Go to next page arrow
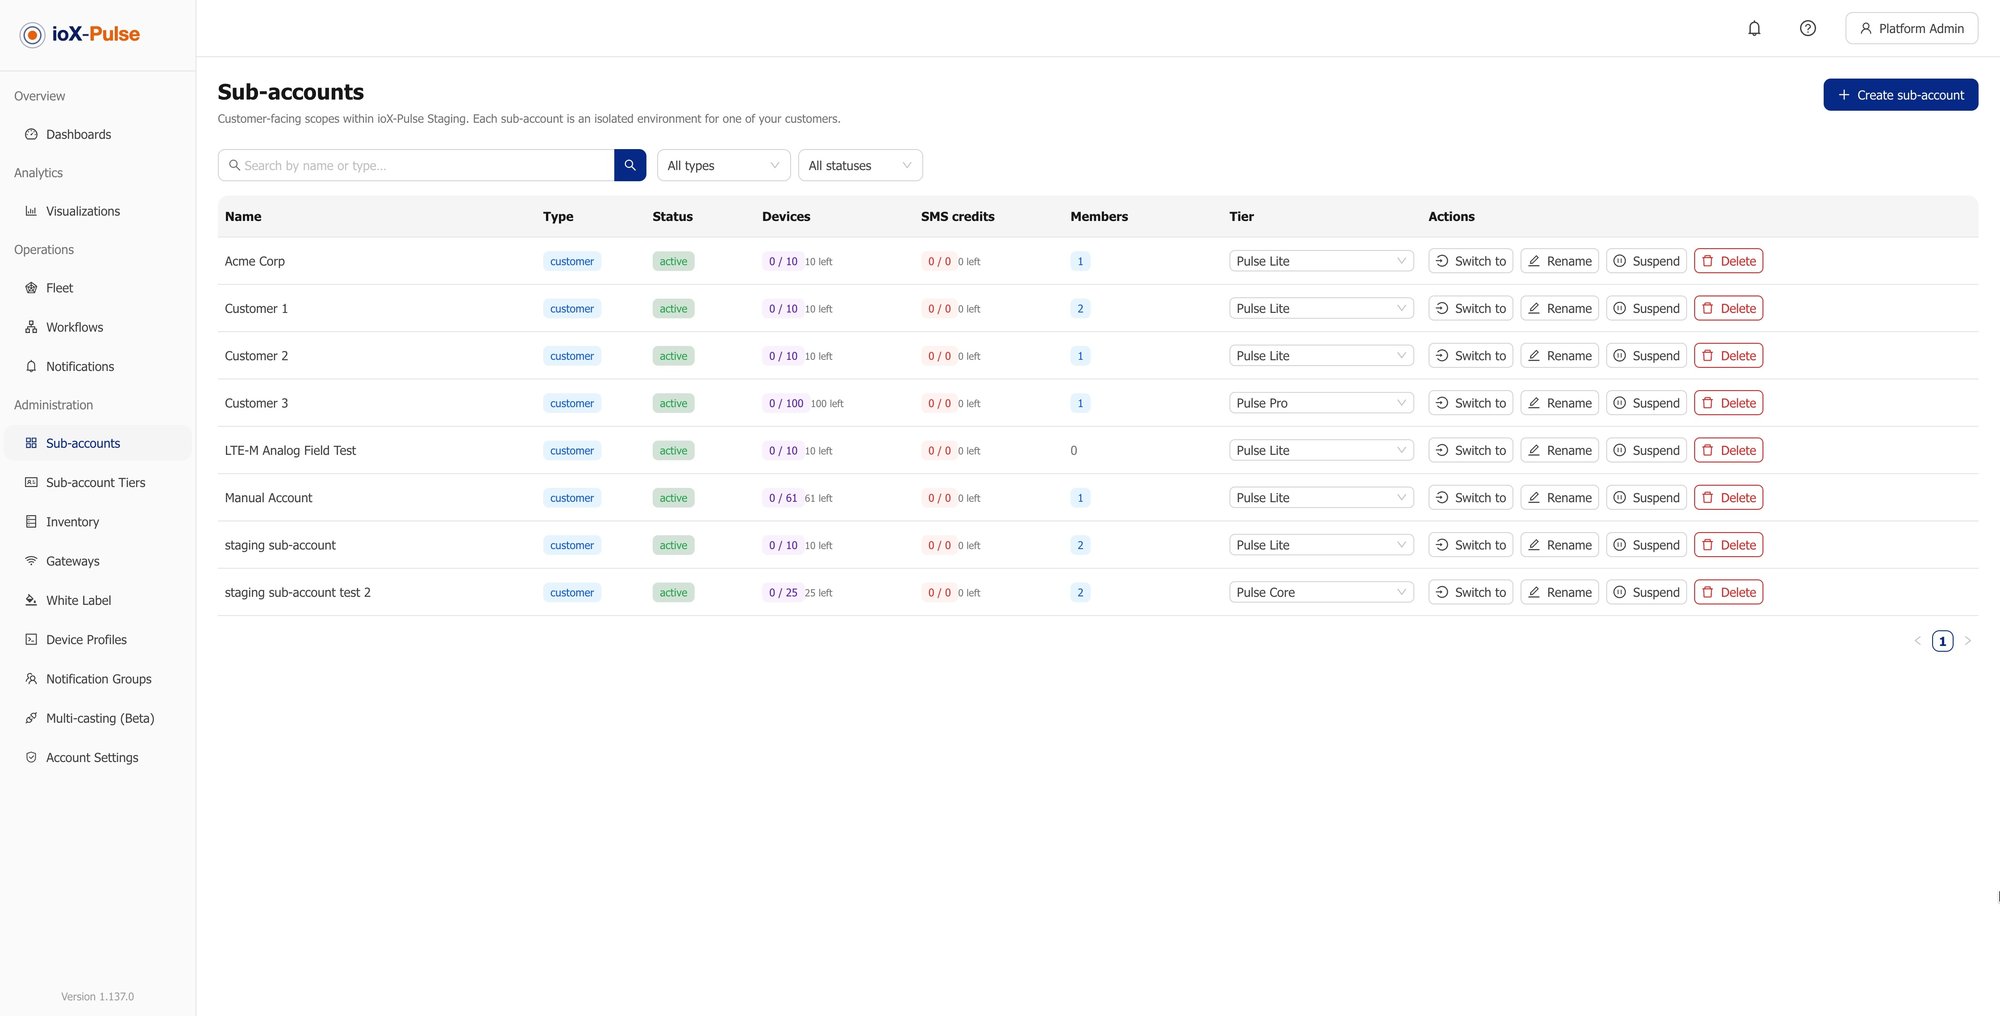The image size is (2000, 1016). pyautogui.click(x=1967, y=640)
